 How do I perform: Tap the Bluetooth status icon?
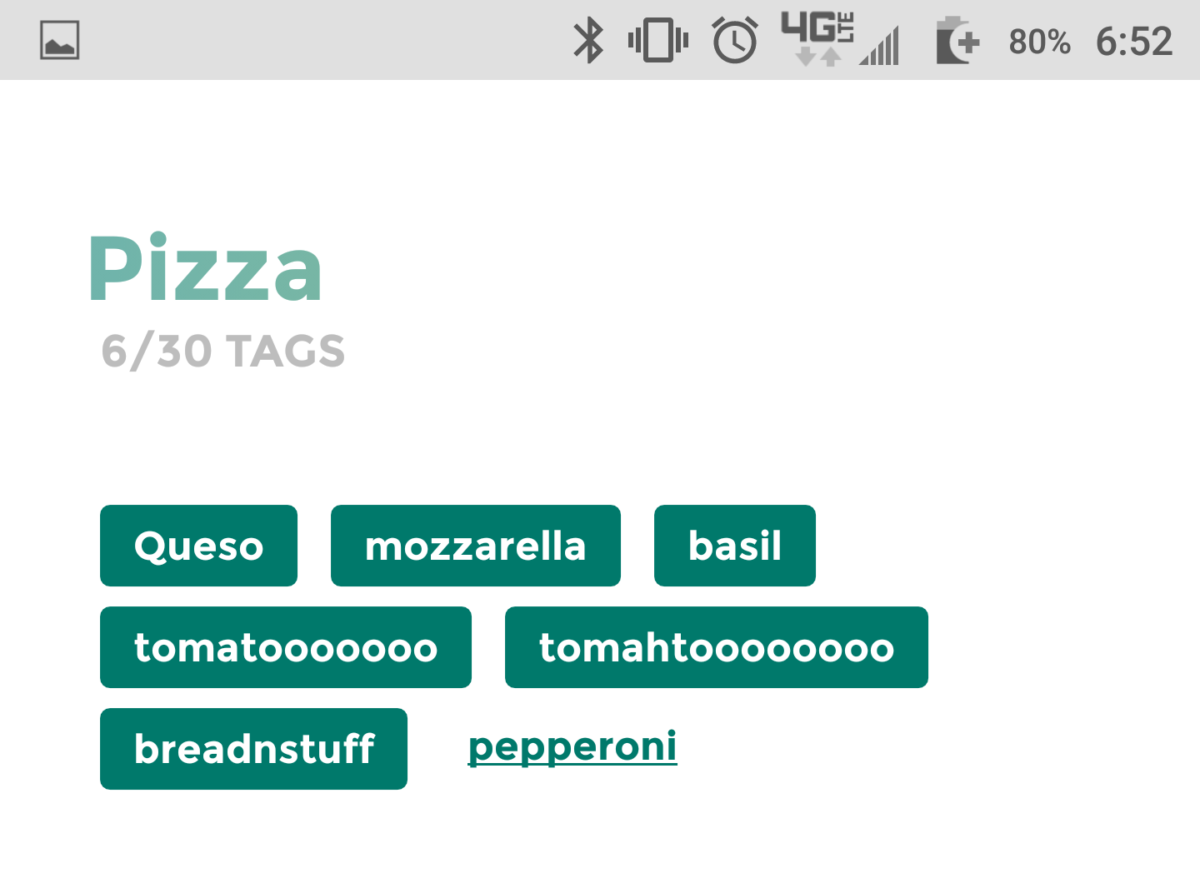click(587, 41)
